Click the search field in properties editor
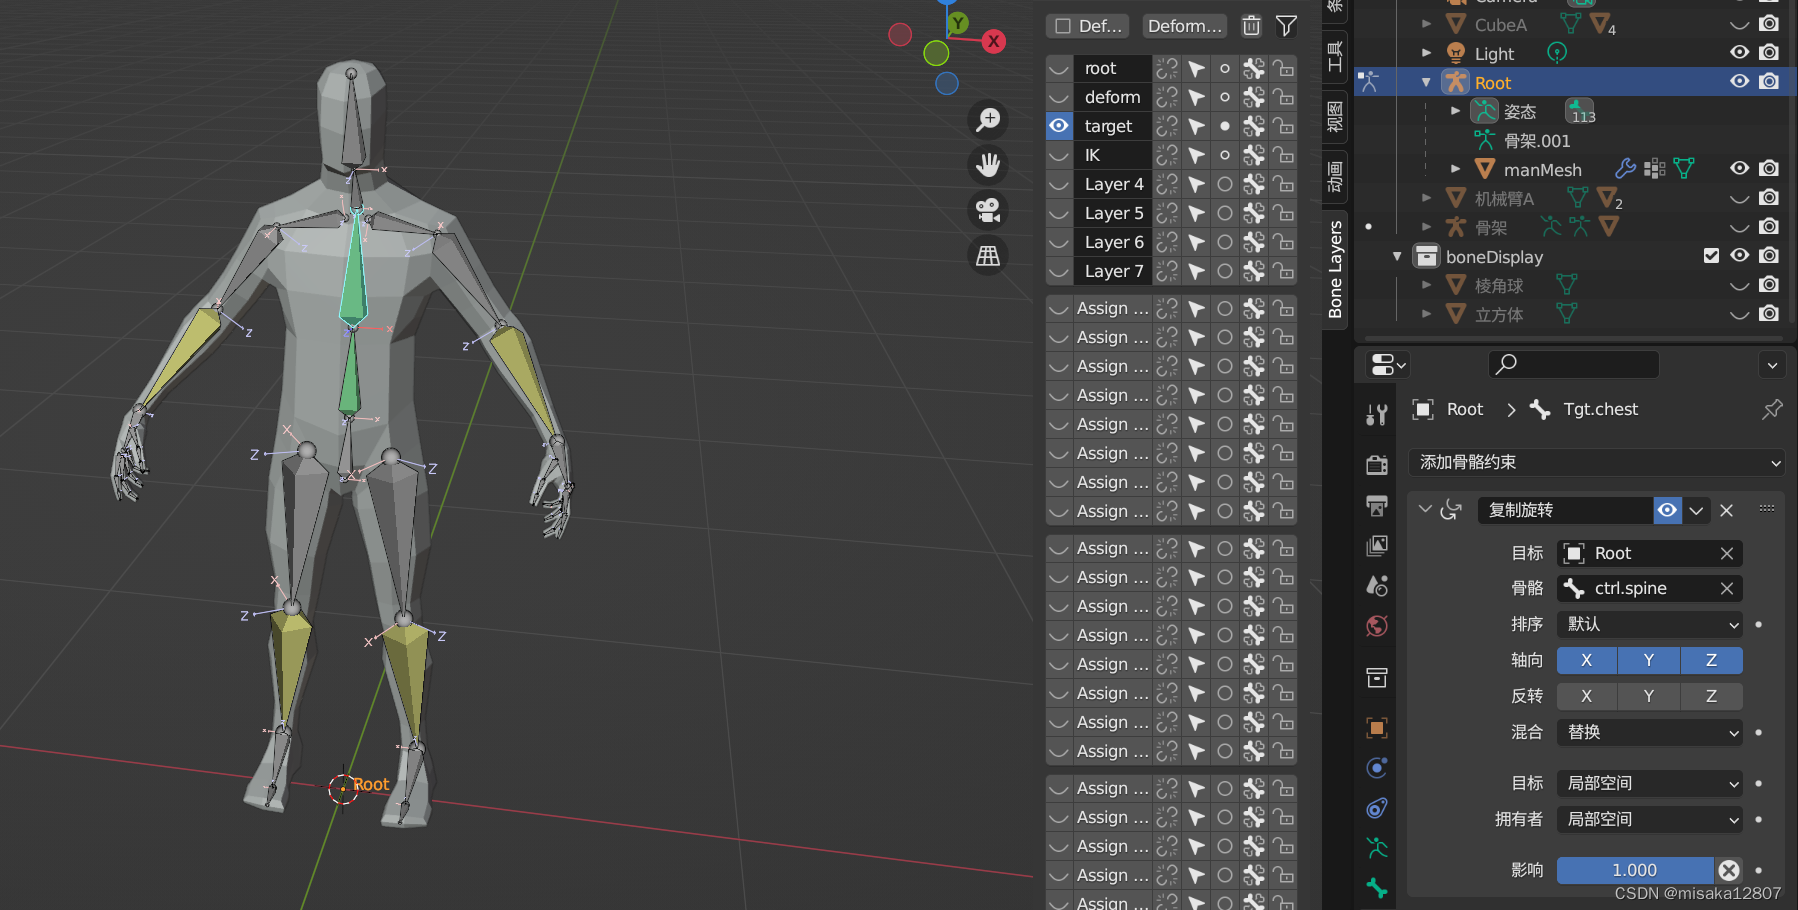 tap(1574, 365)
